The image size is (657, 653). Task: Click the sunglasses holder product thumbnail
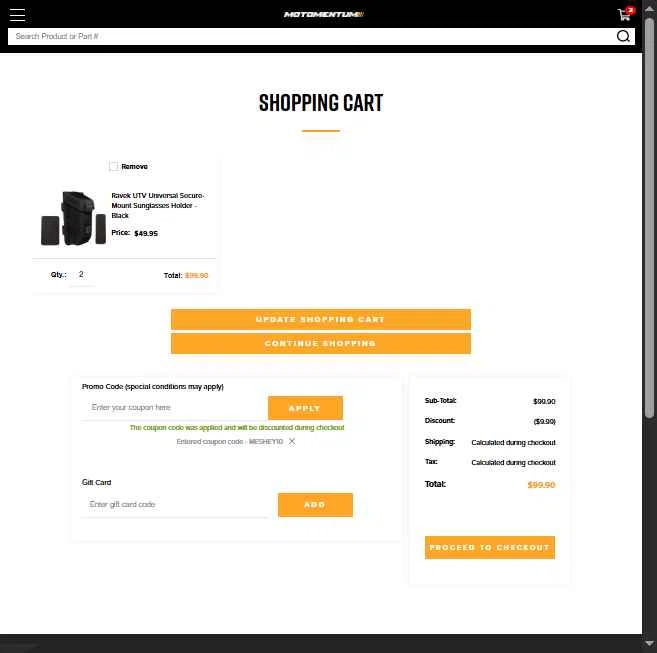point(73,218)
